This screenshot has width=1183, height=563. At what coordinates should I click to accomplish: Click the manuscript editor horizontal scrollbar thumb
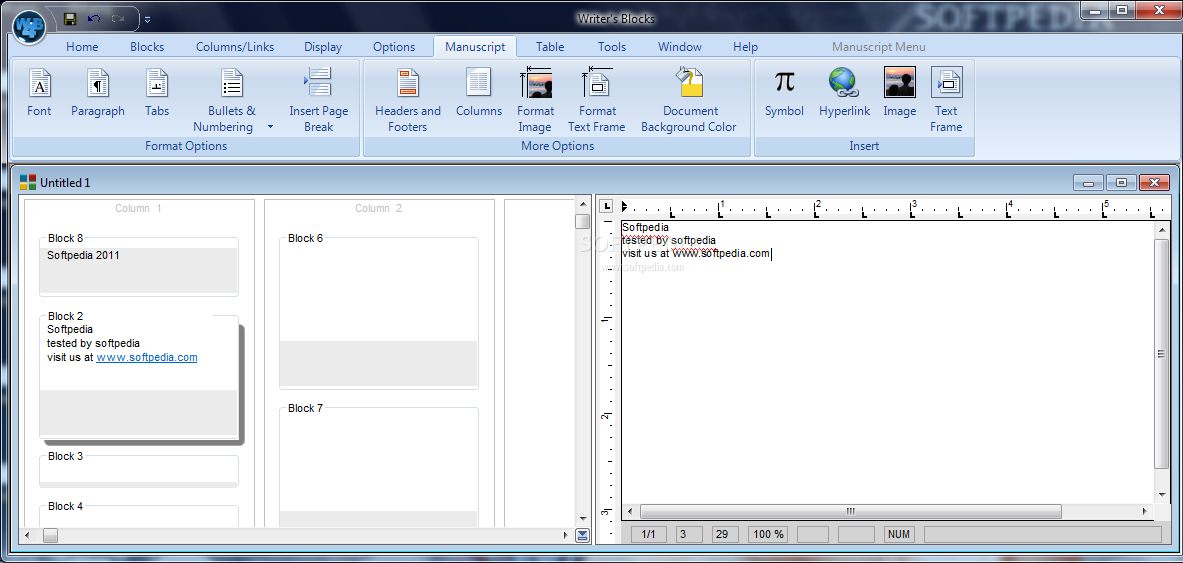(x=850, y=511)
